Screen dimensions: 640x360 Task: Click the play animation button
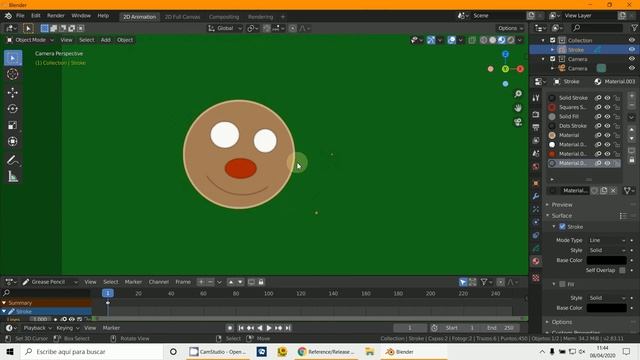click(269, 328)
